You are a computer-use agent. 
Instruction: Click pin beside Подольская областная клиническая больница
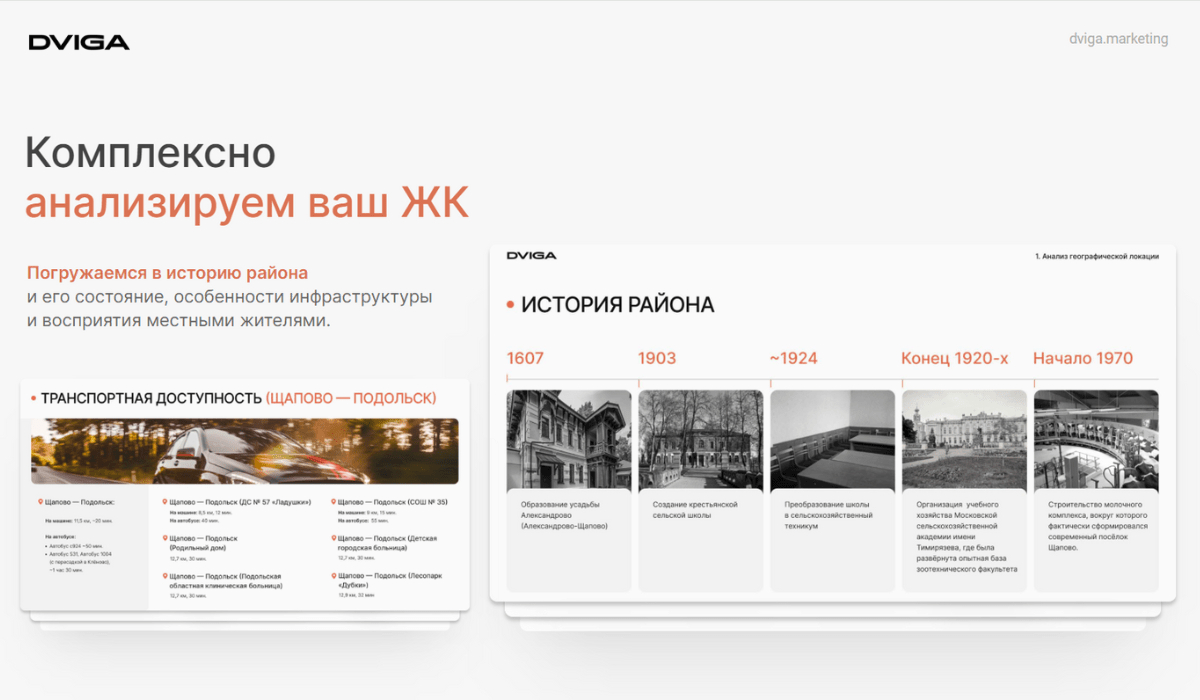[164, 576]
